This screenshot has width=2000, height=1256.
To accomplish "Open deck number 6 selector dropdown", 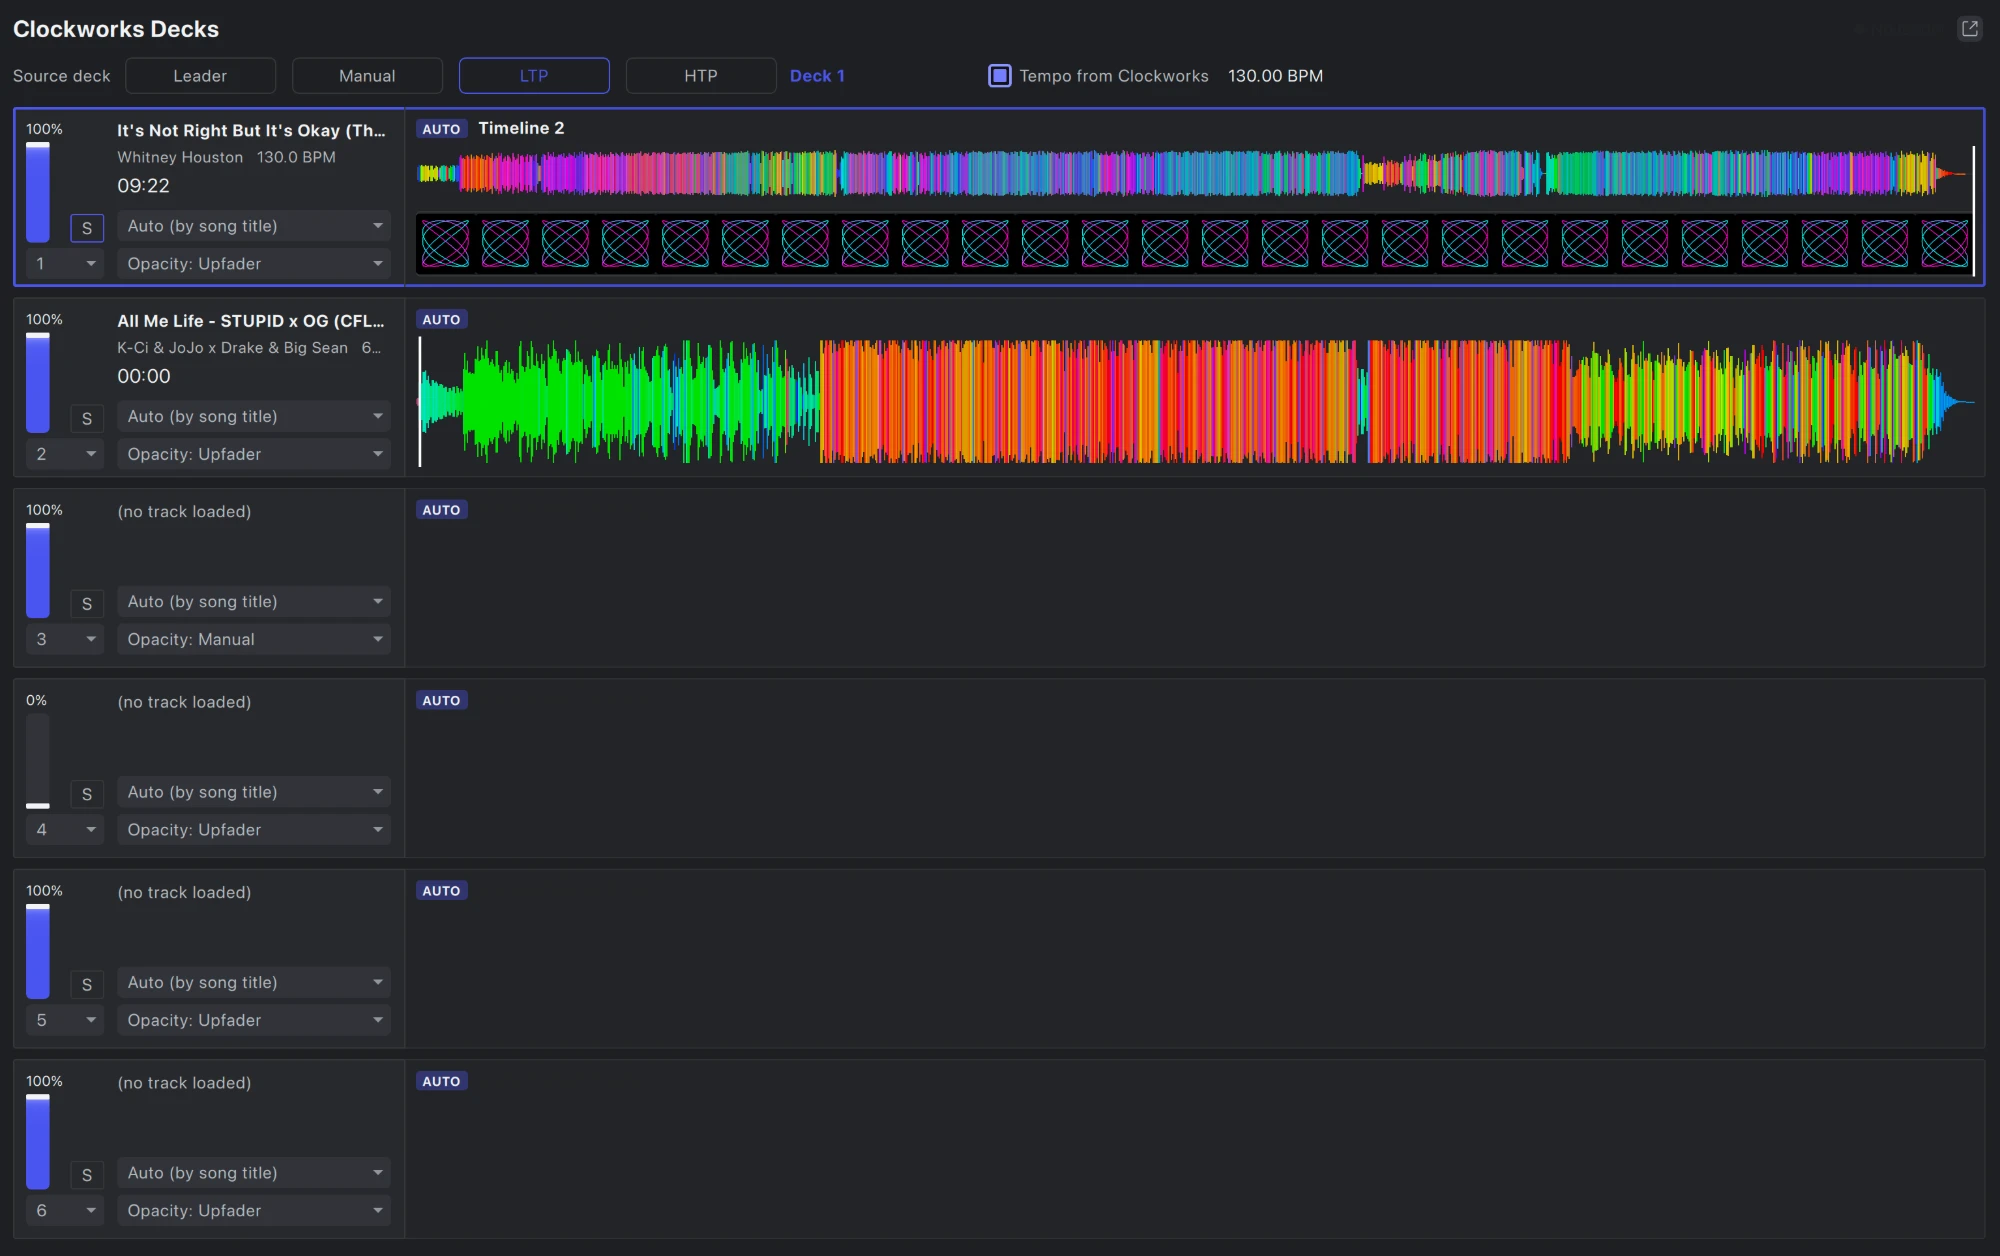I will click(65, 1211).
